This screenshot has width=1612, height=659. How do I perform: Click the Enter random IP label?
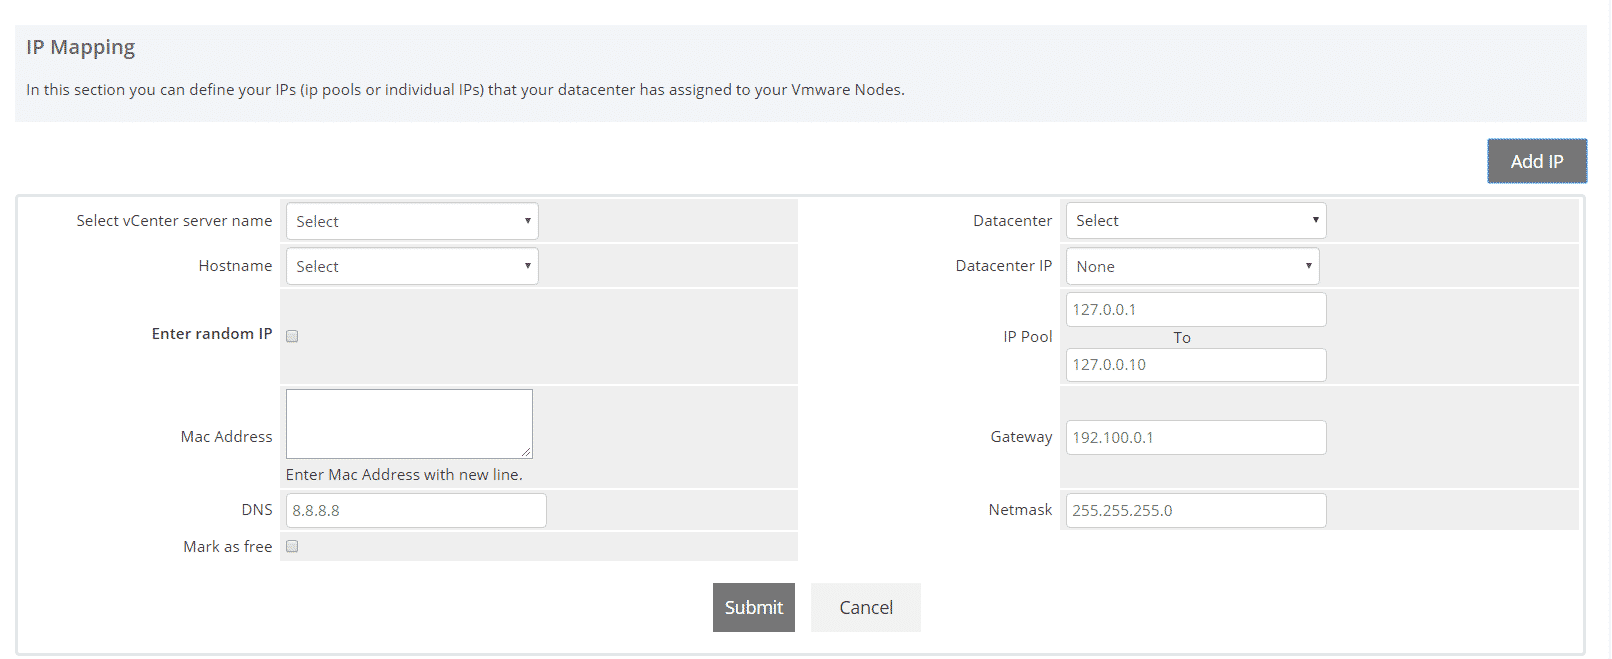211,334
